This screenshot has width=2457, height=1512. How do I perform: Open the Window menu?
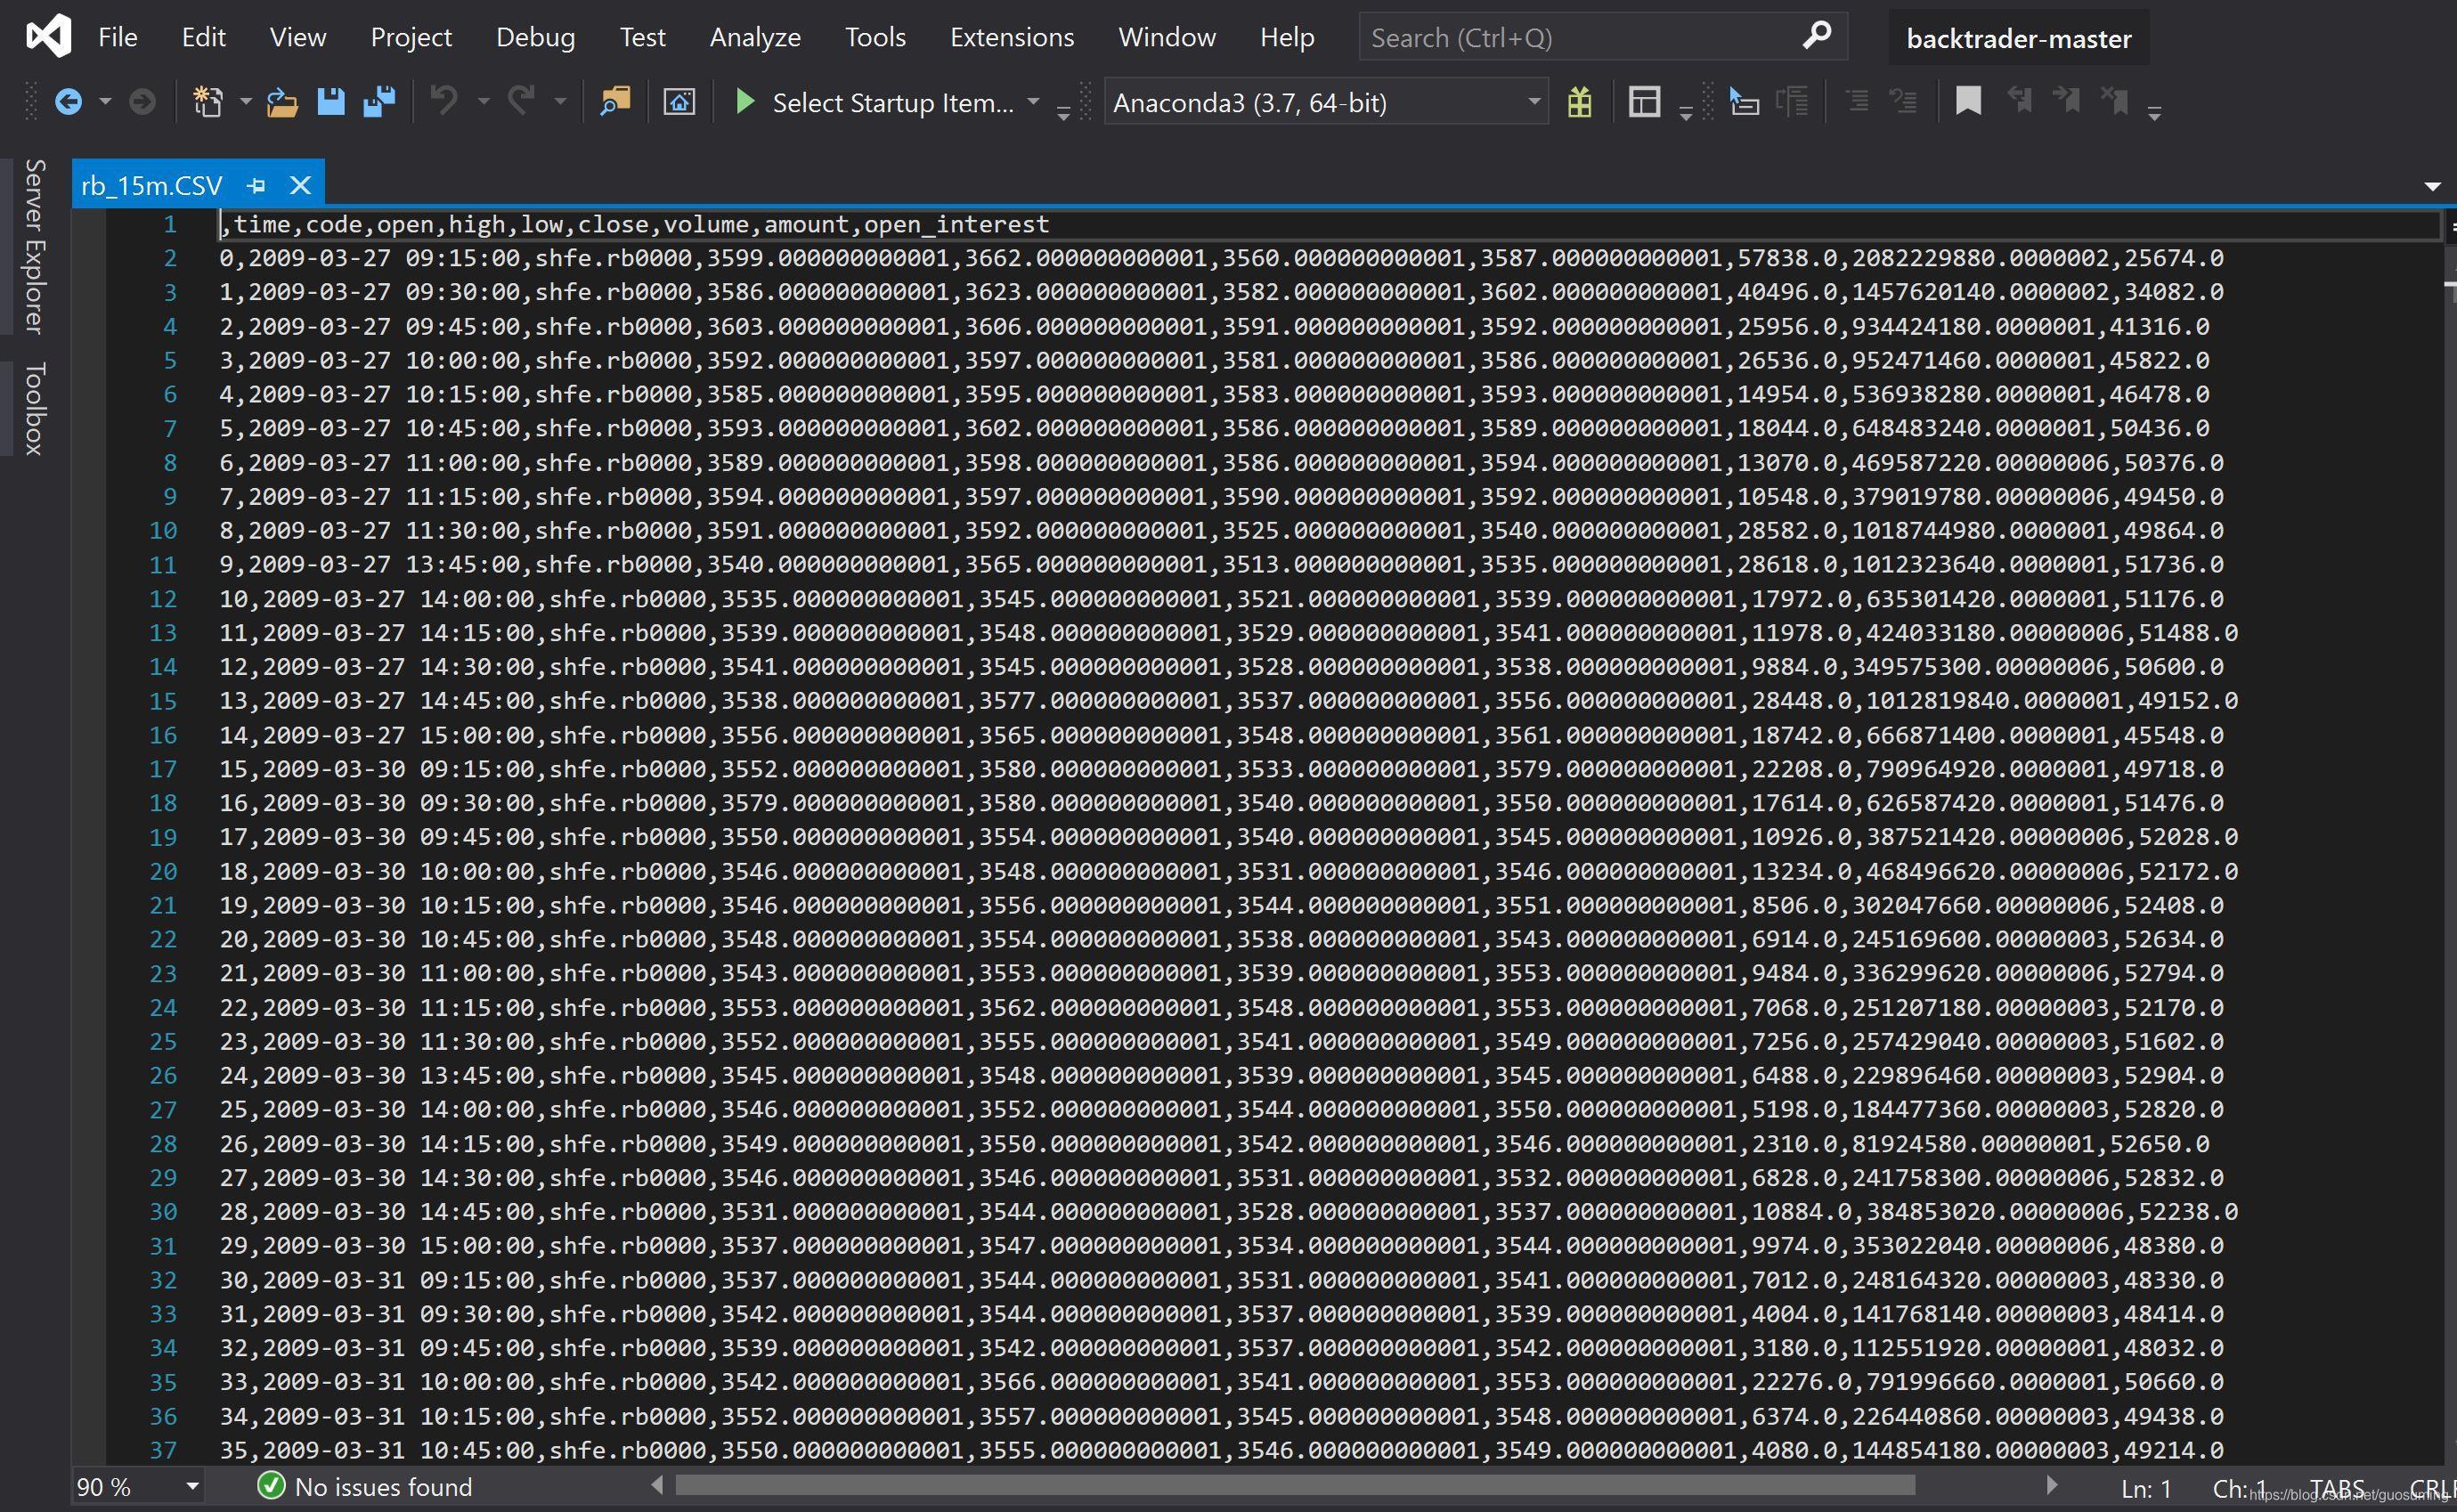1167,37
